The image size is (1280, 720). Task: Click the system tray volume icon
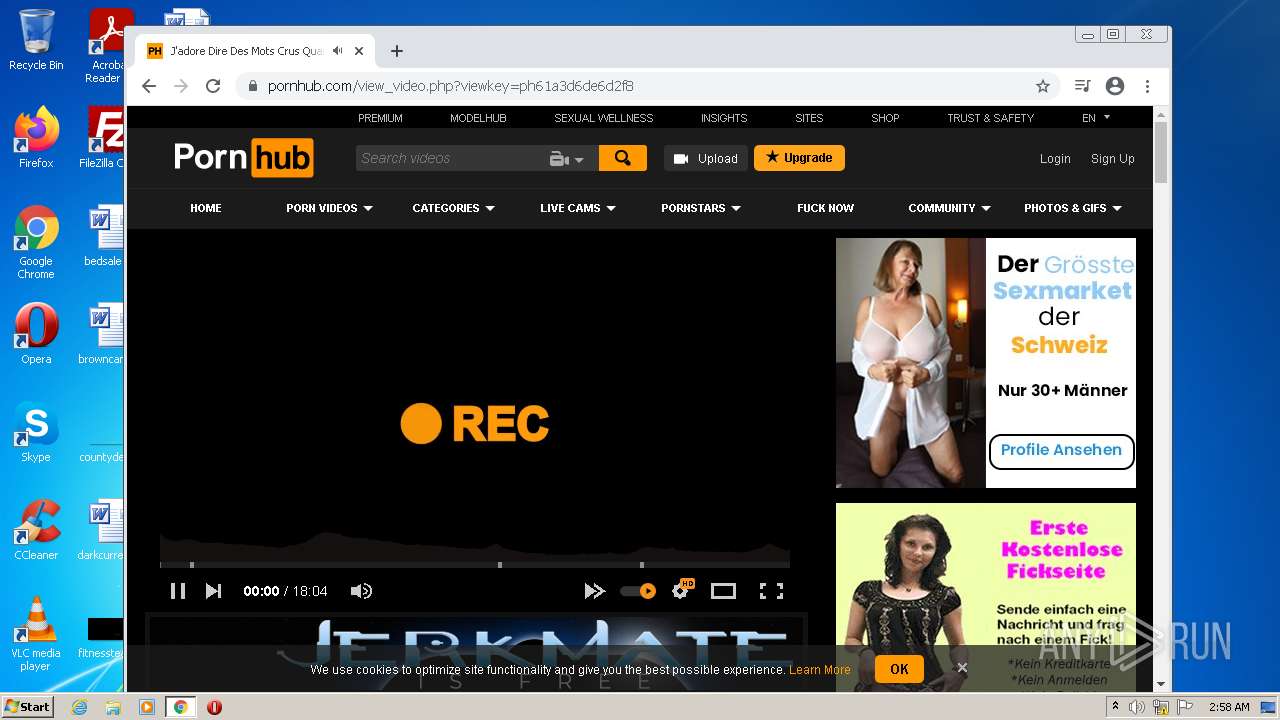click(1137, 707)
